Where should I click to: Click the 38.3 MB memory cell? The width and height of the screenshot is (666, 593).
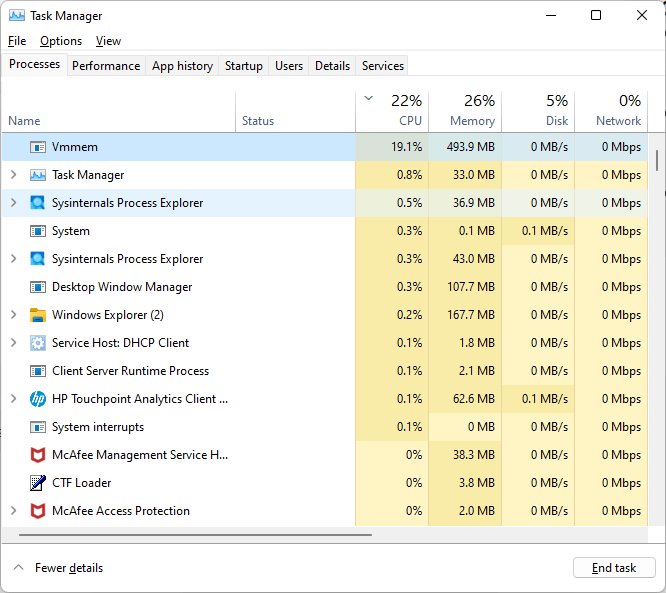click(465, 455)
